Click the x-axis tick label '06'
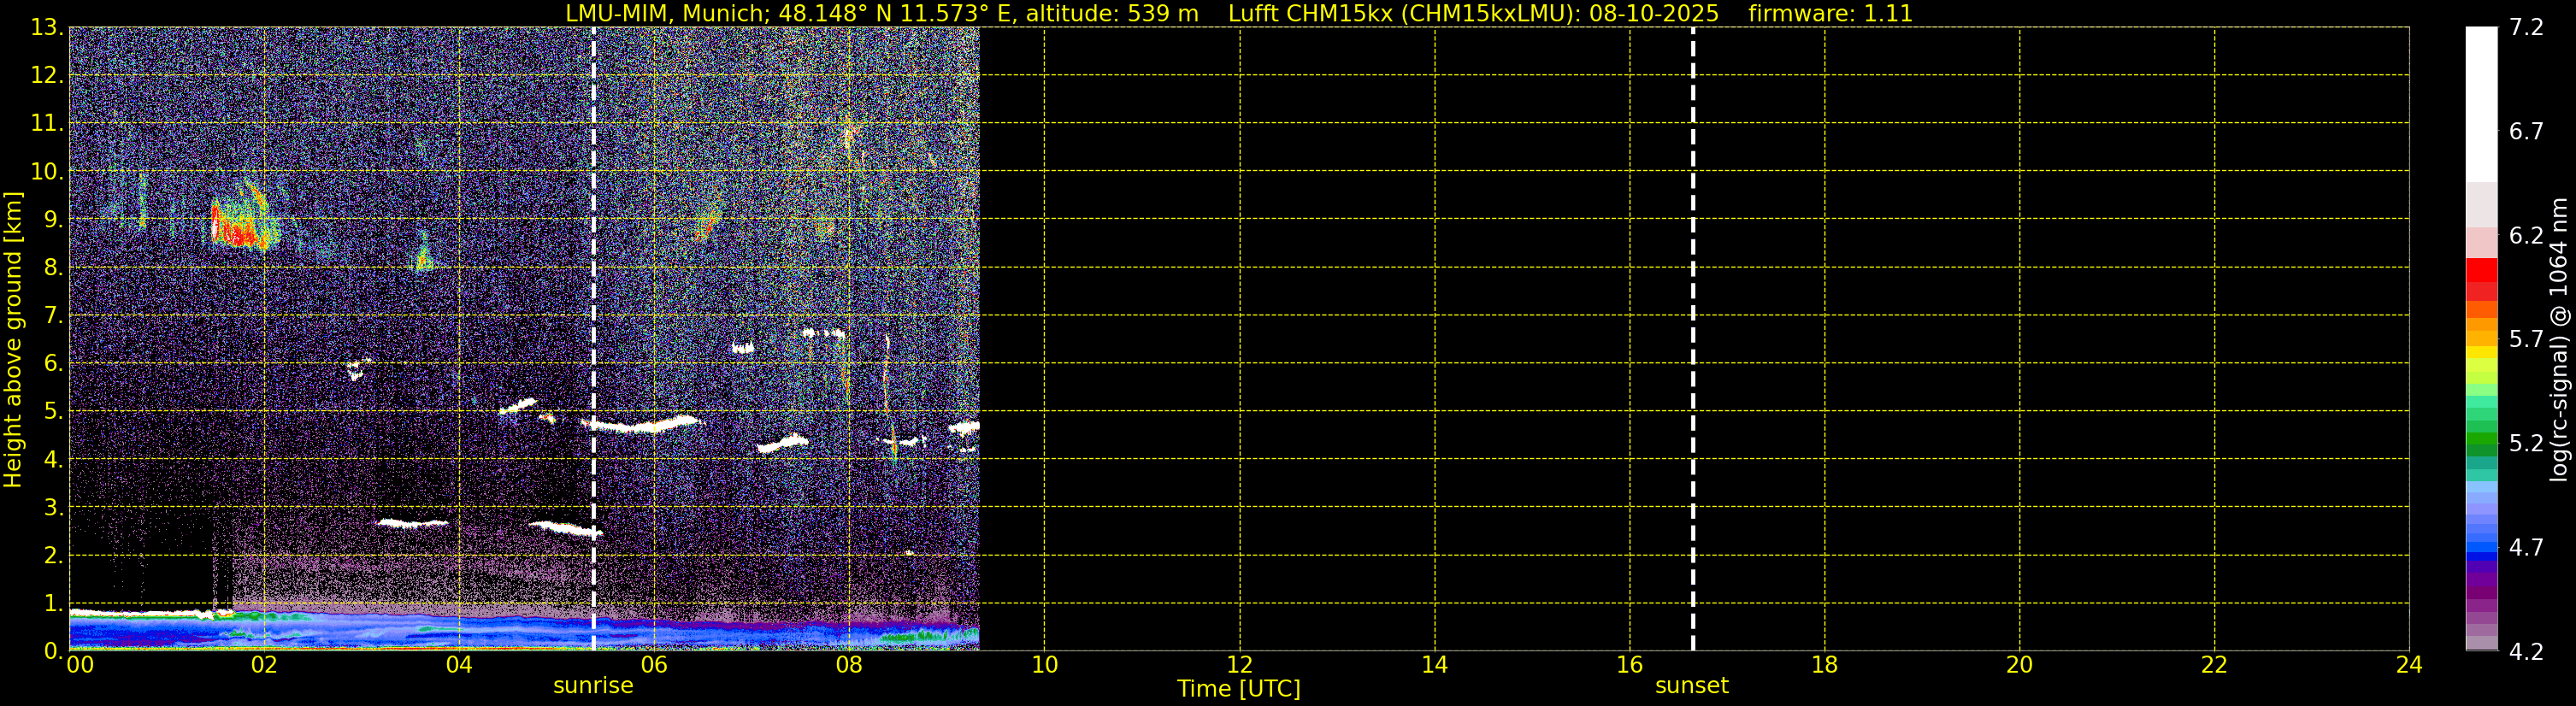The image size is (2576, 706). tap(654, 665)
